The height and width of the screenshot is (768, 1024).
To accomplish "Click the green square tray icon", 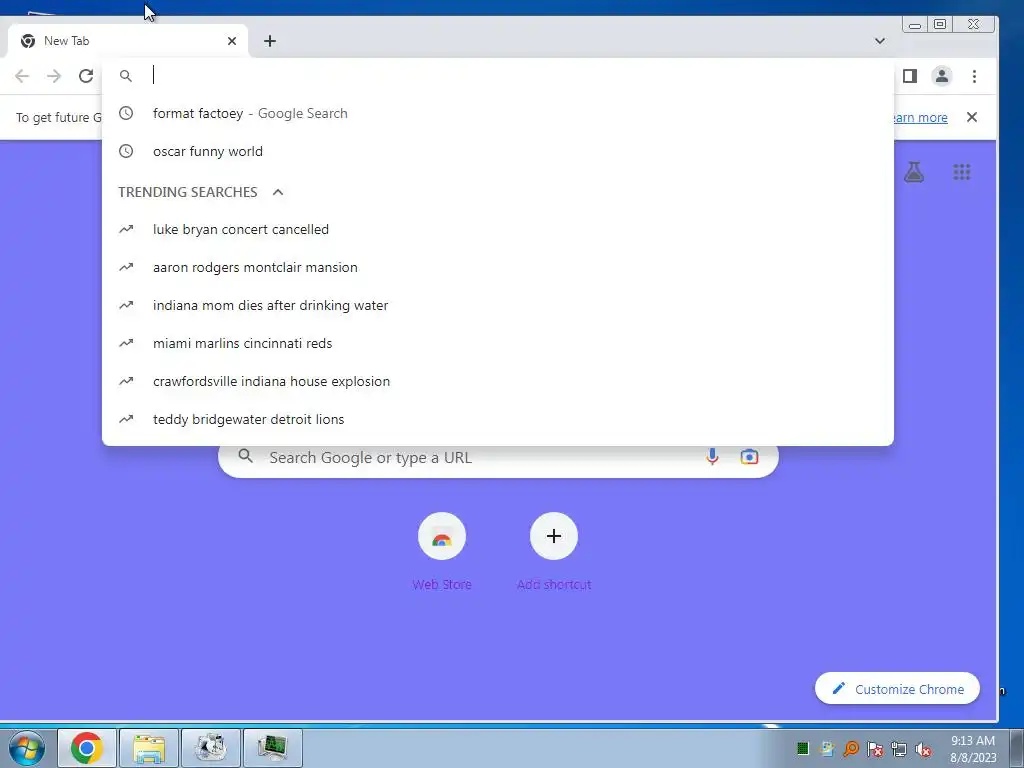I will point(803,749).
